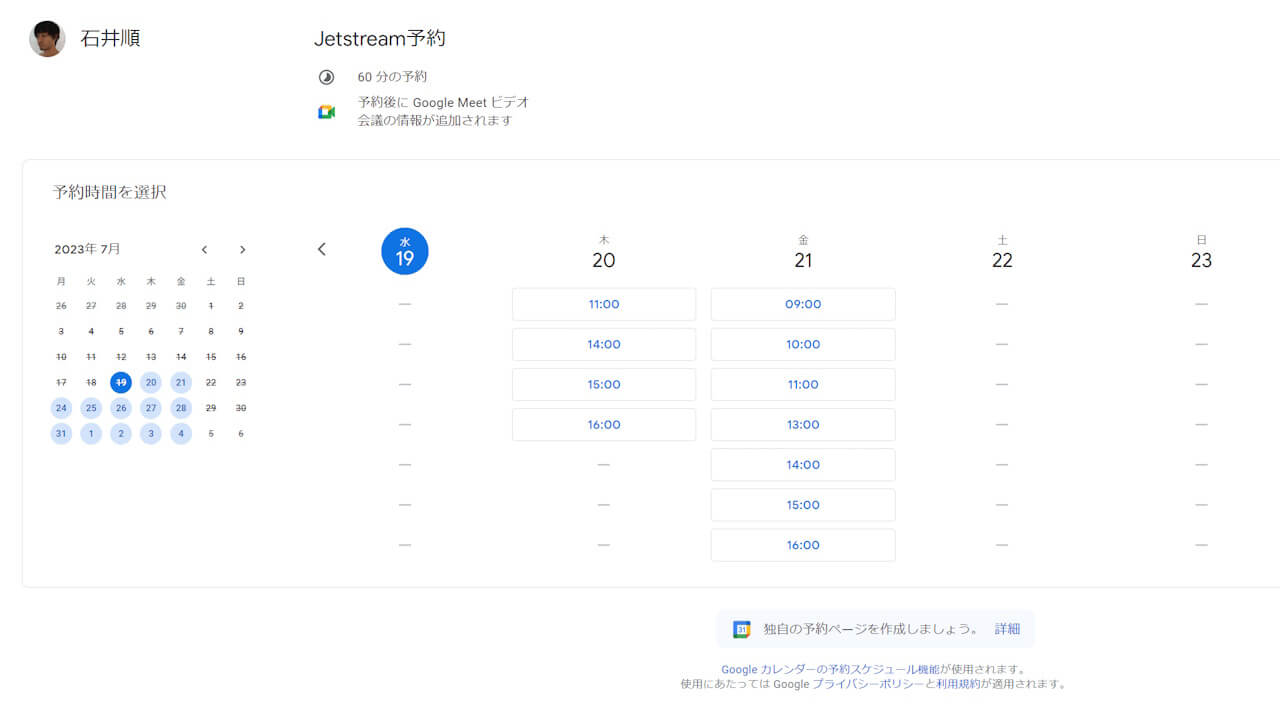Viewport: 1280px width, 720px height.
Task: Click date 20 in the mini calendar
Action: click(x=150, y=382)
